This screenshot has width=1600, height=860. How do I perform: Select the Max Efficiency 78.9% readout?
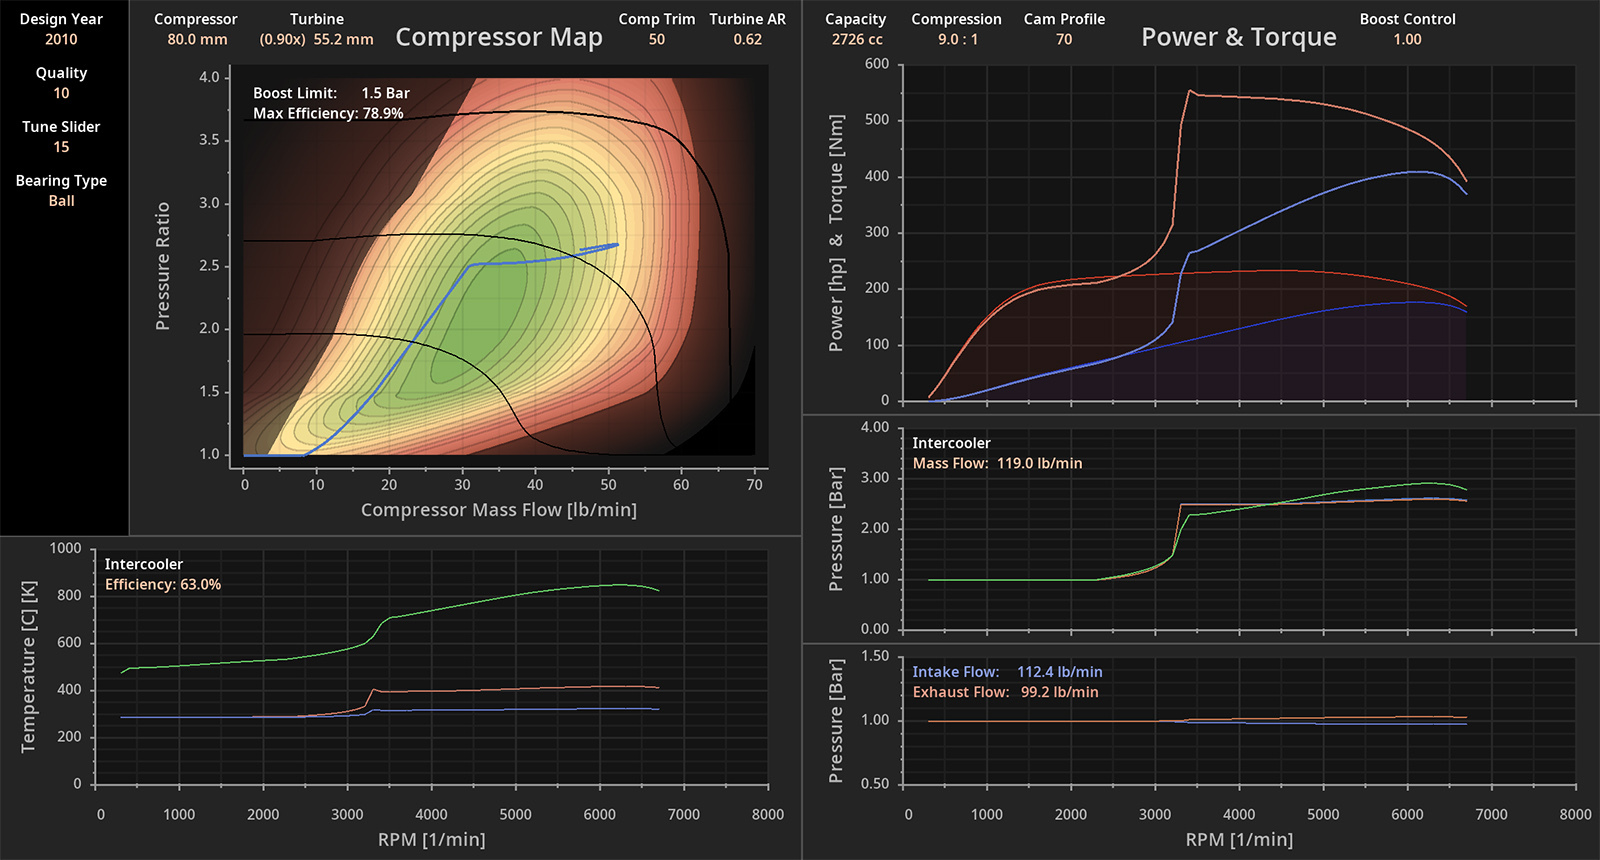328,113
